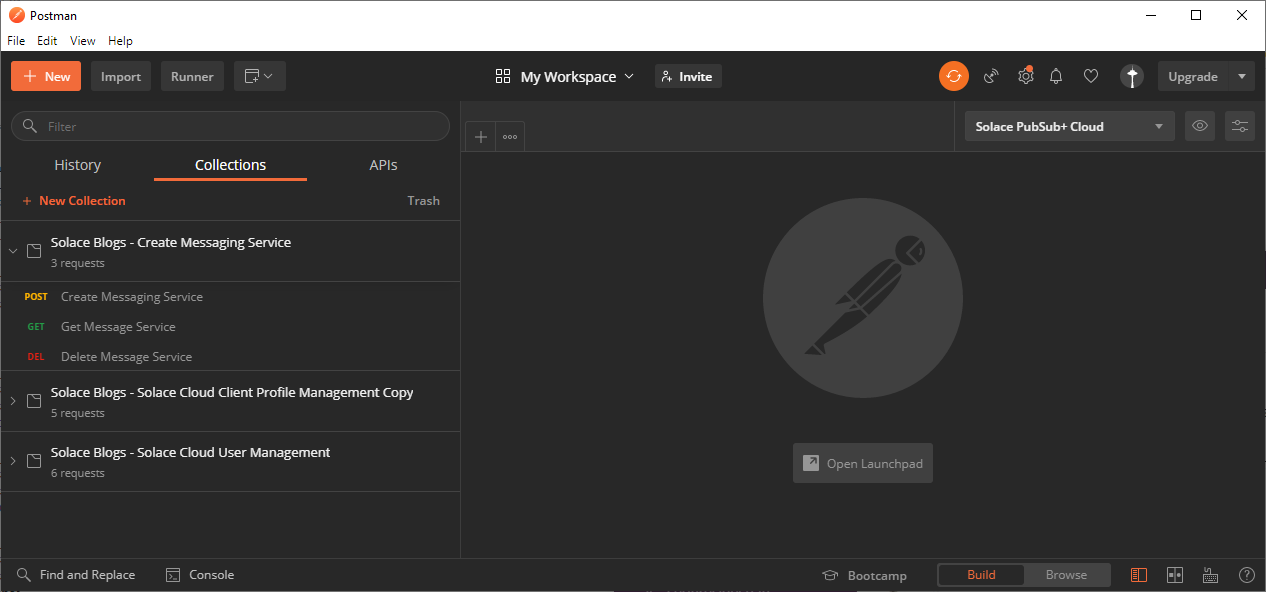Viewport: 1266px width, 592px height.
Task: Click the environment quick look eye icon
Action: pos(1200,126)
